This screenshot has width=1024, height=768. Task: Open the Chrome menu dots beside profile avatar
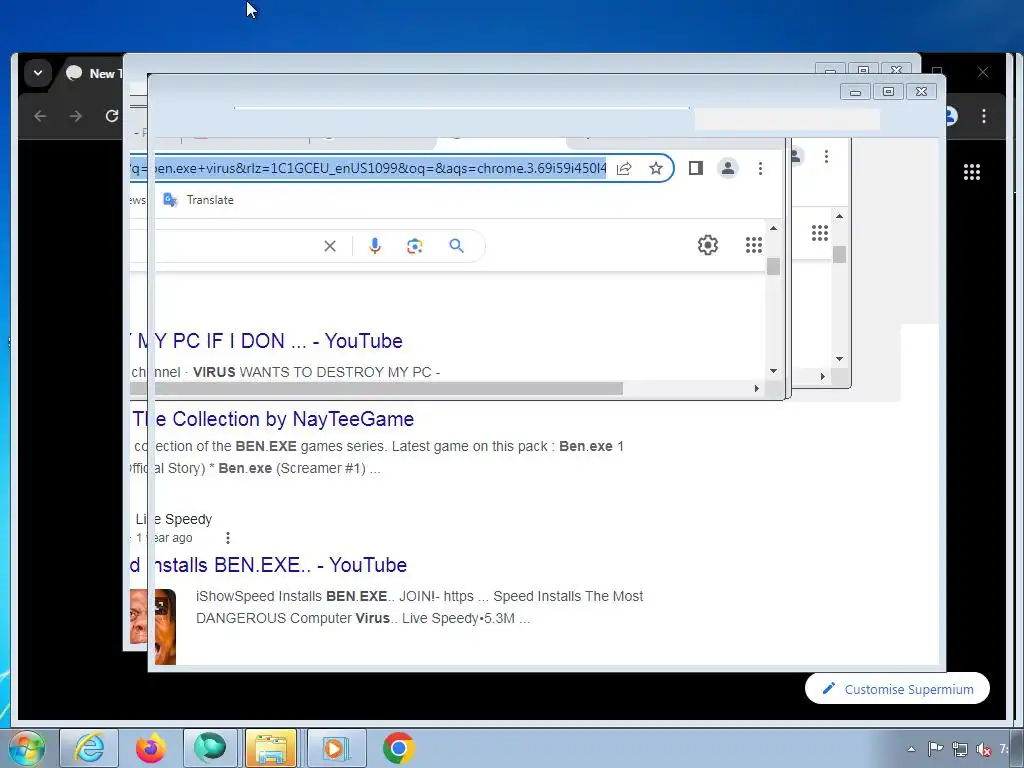pos(760,168)
